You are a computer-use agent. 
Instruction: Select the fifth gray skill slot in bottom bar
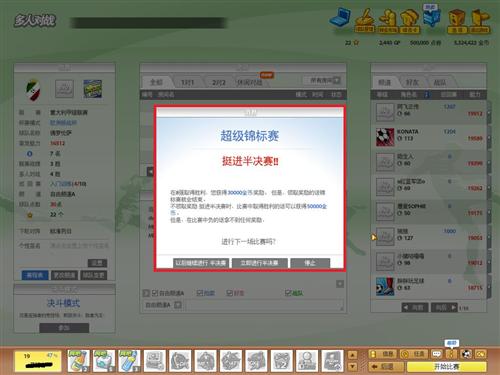pos(256,361)
